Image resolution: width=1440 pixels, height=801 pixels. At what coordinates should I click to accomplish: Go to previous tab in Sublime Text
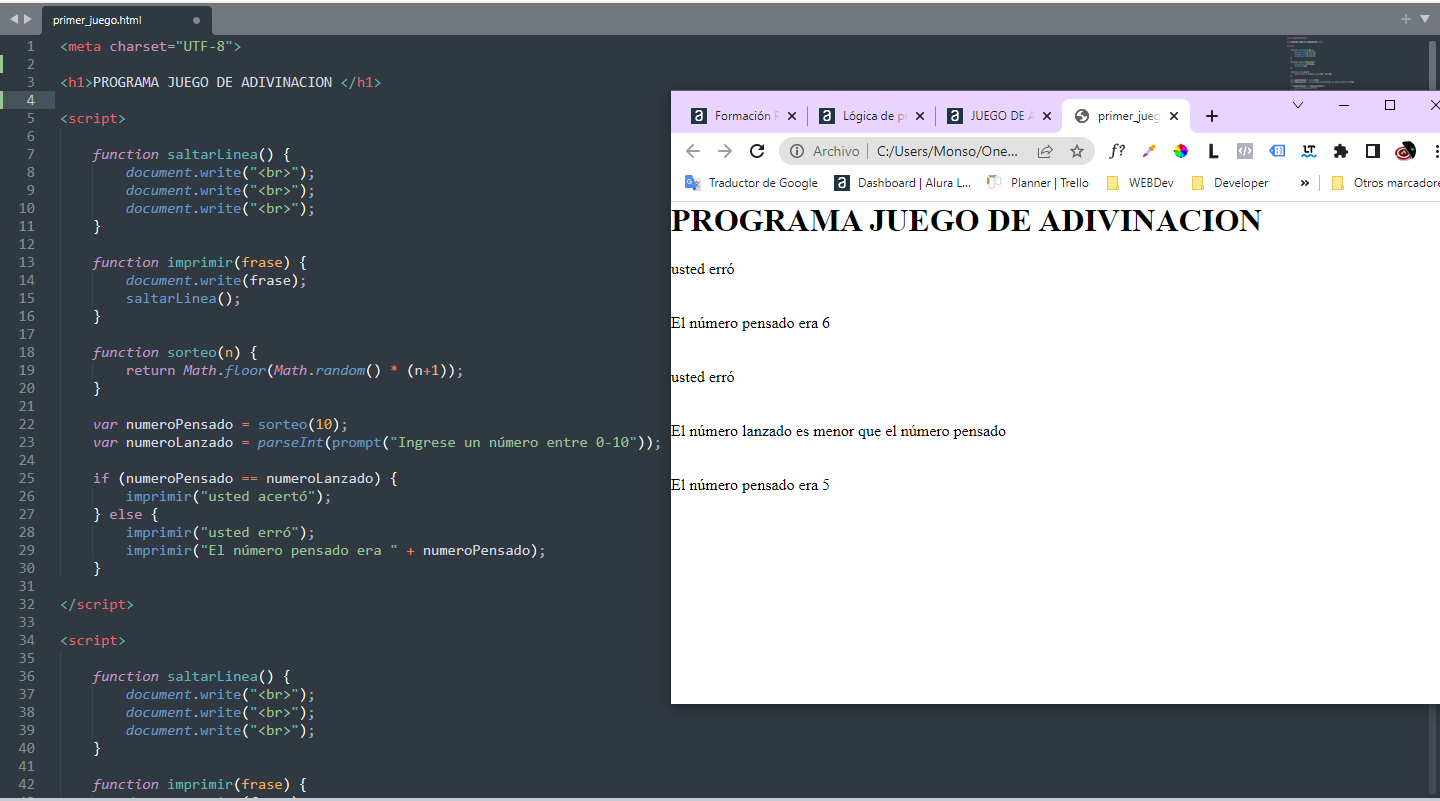click(x=13, y=19)
